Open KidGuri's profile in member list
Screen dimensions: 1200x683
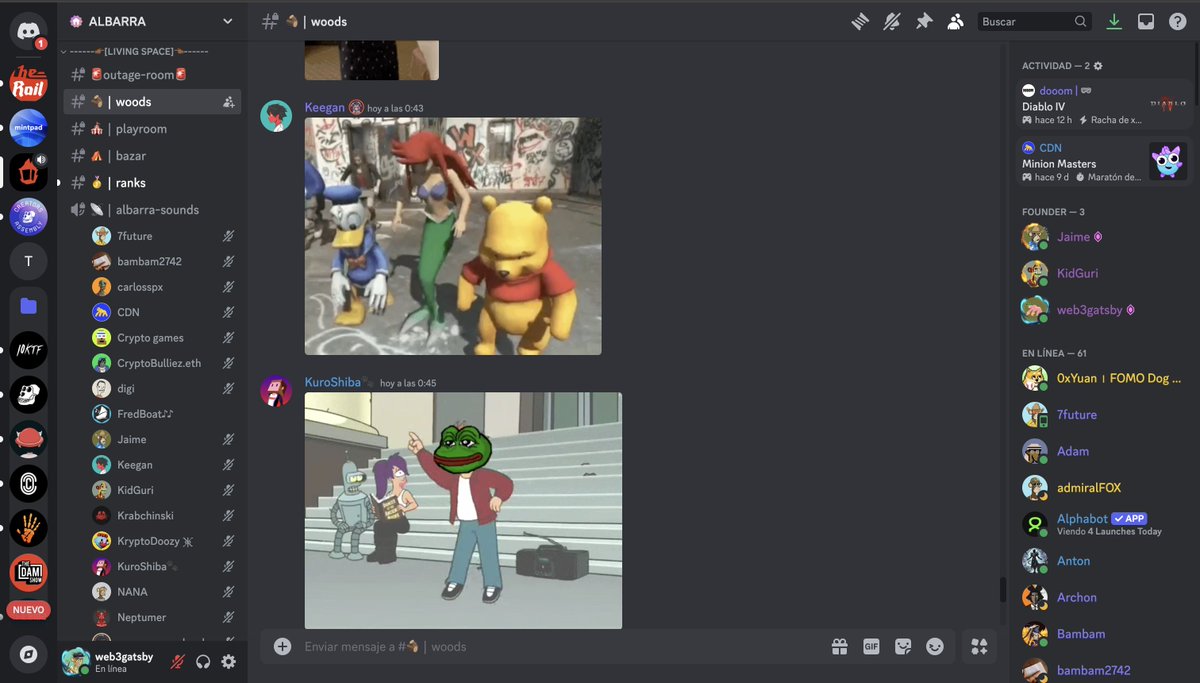click(x=1105, y=273)
